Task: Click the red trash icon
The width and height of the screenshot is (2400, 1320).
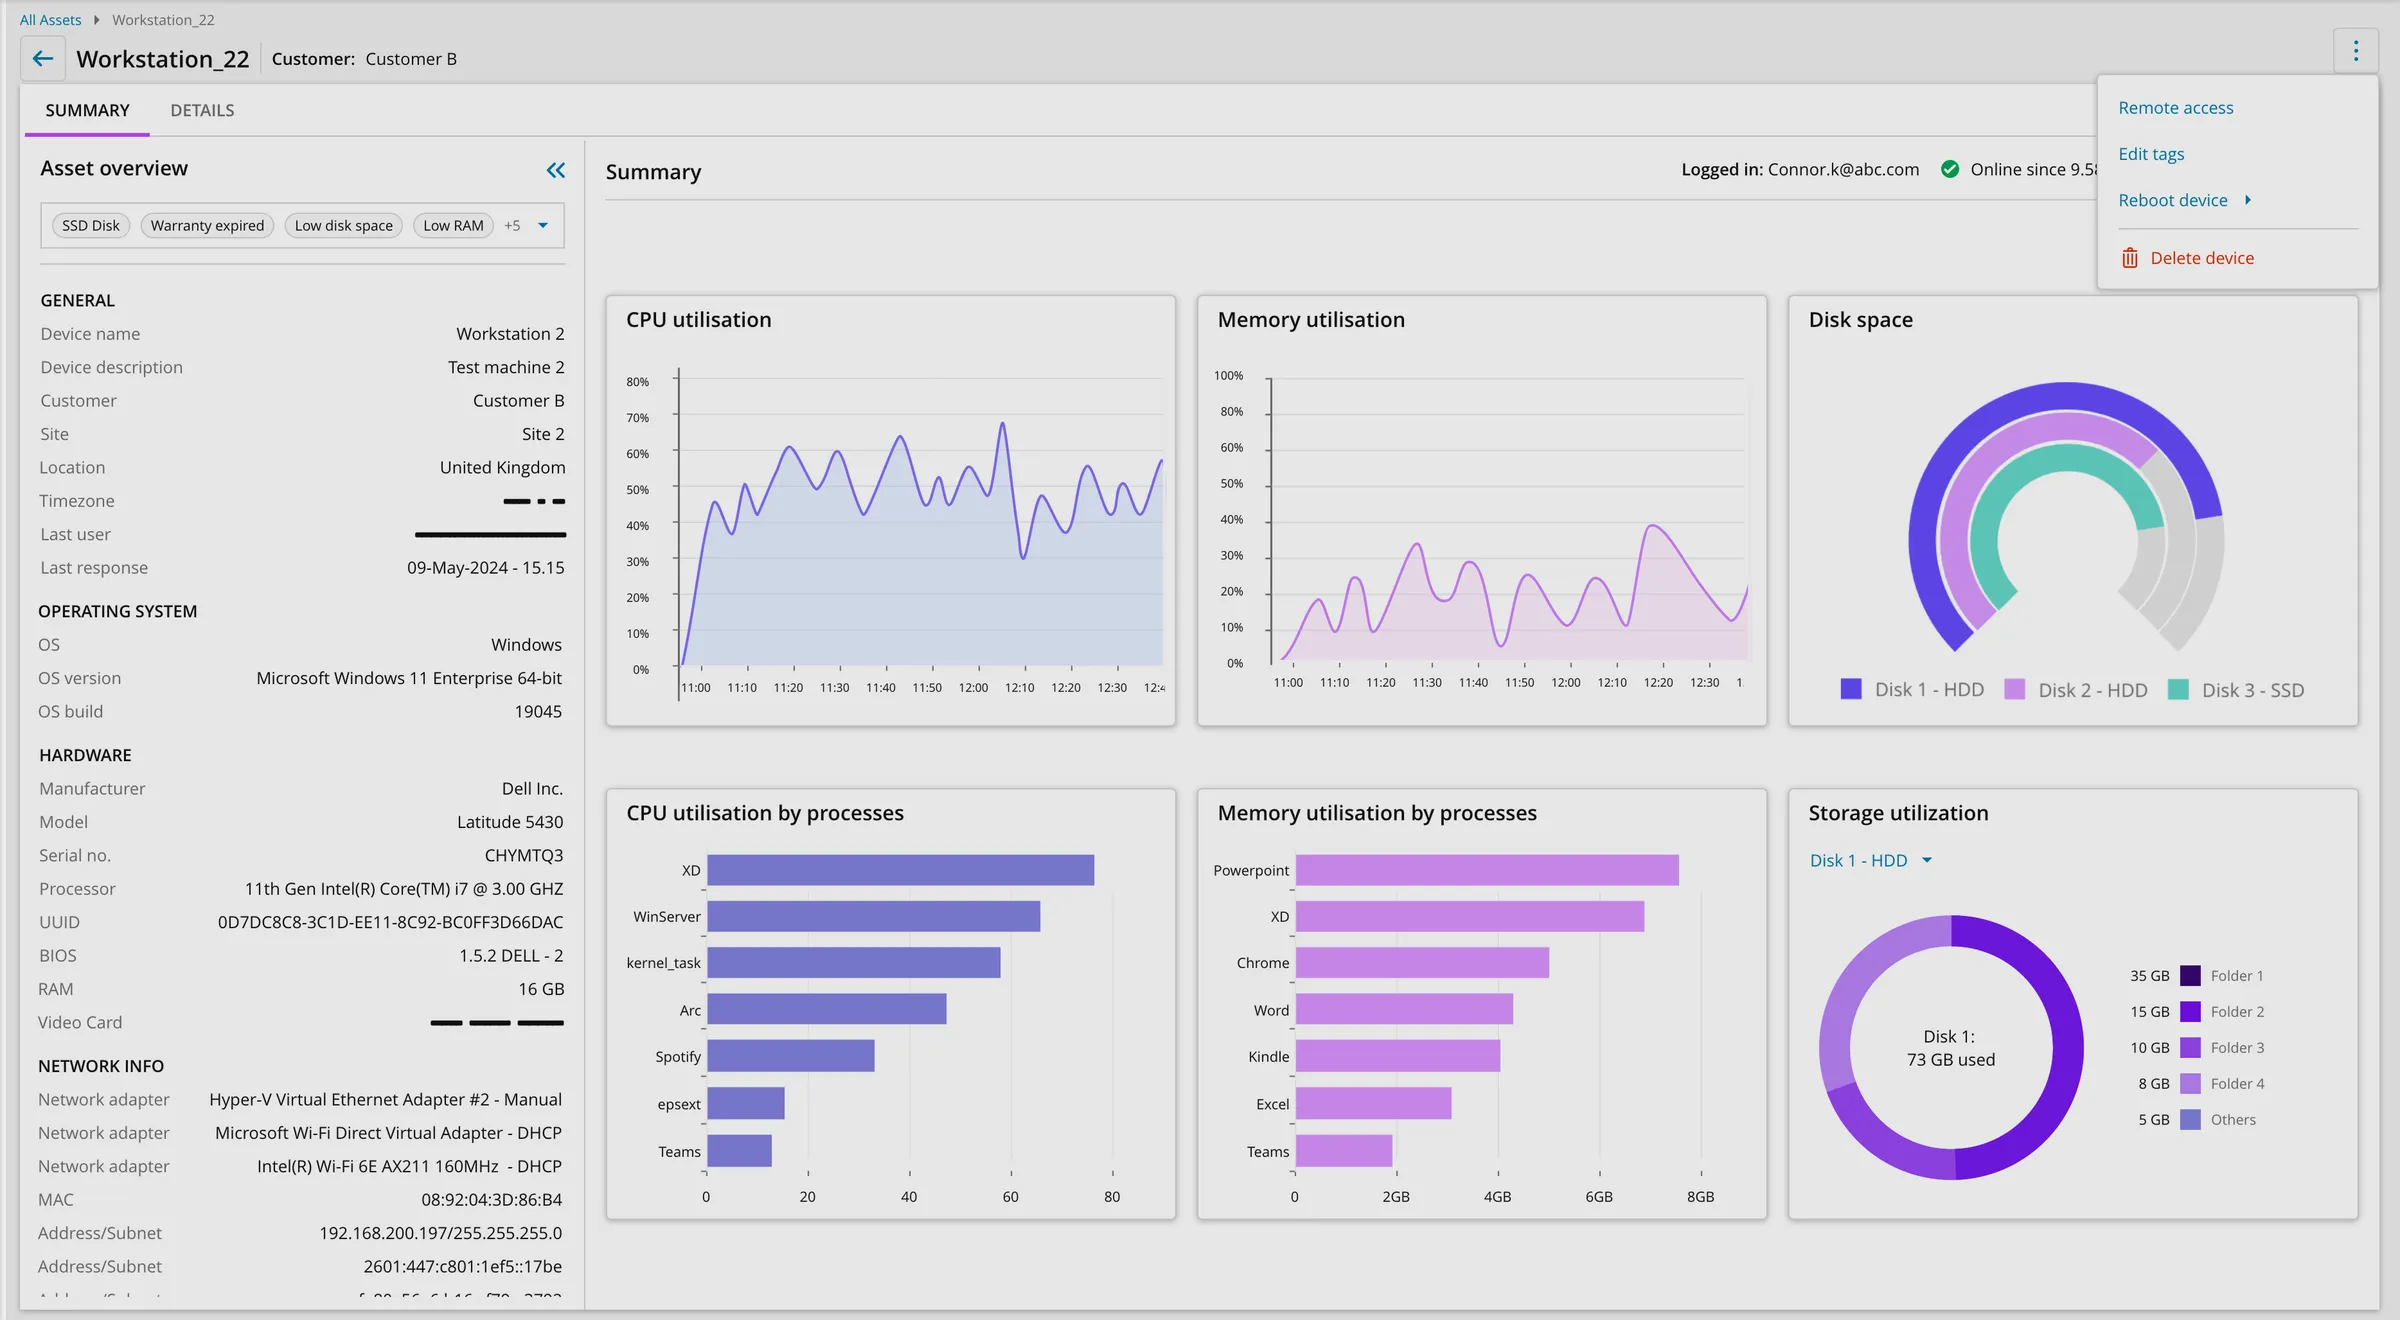Action: [x=2130, y=258]
